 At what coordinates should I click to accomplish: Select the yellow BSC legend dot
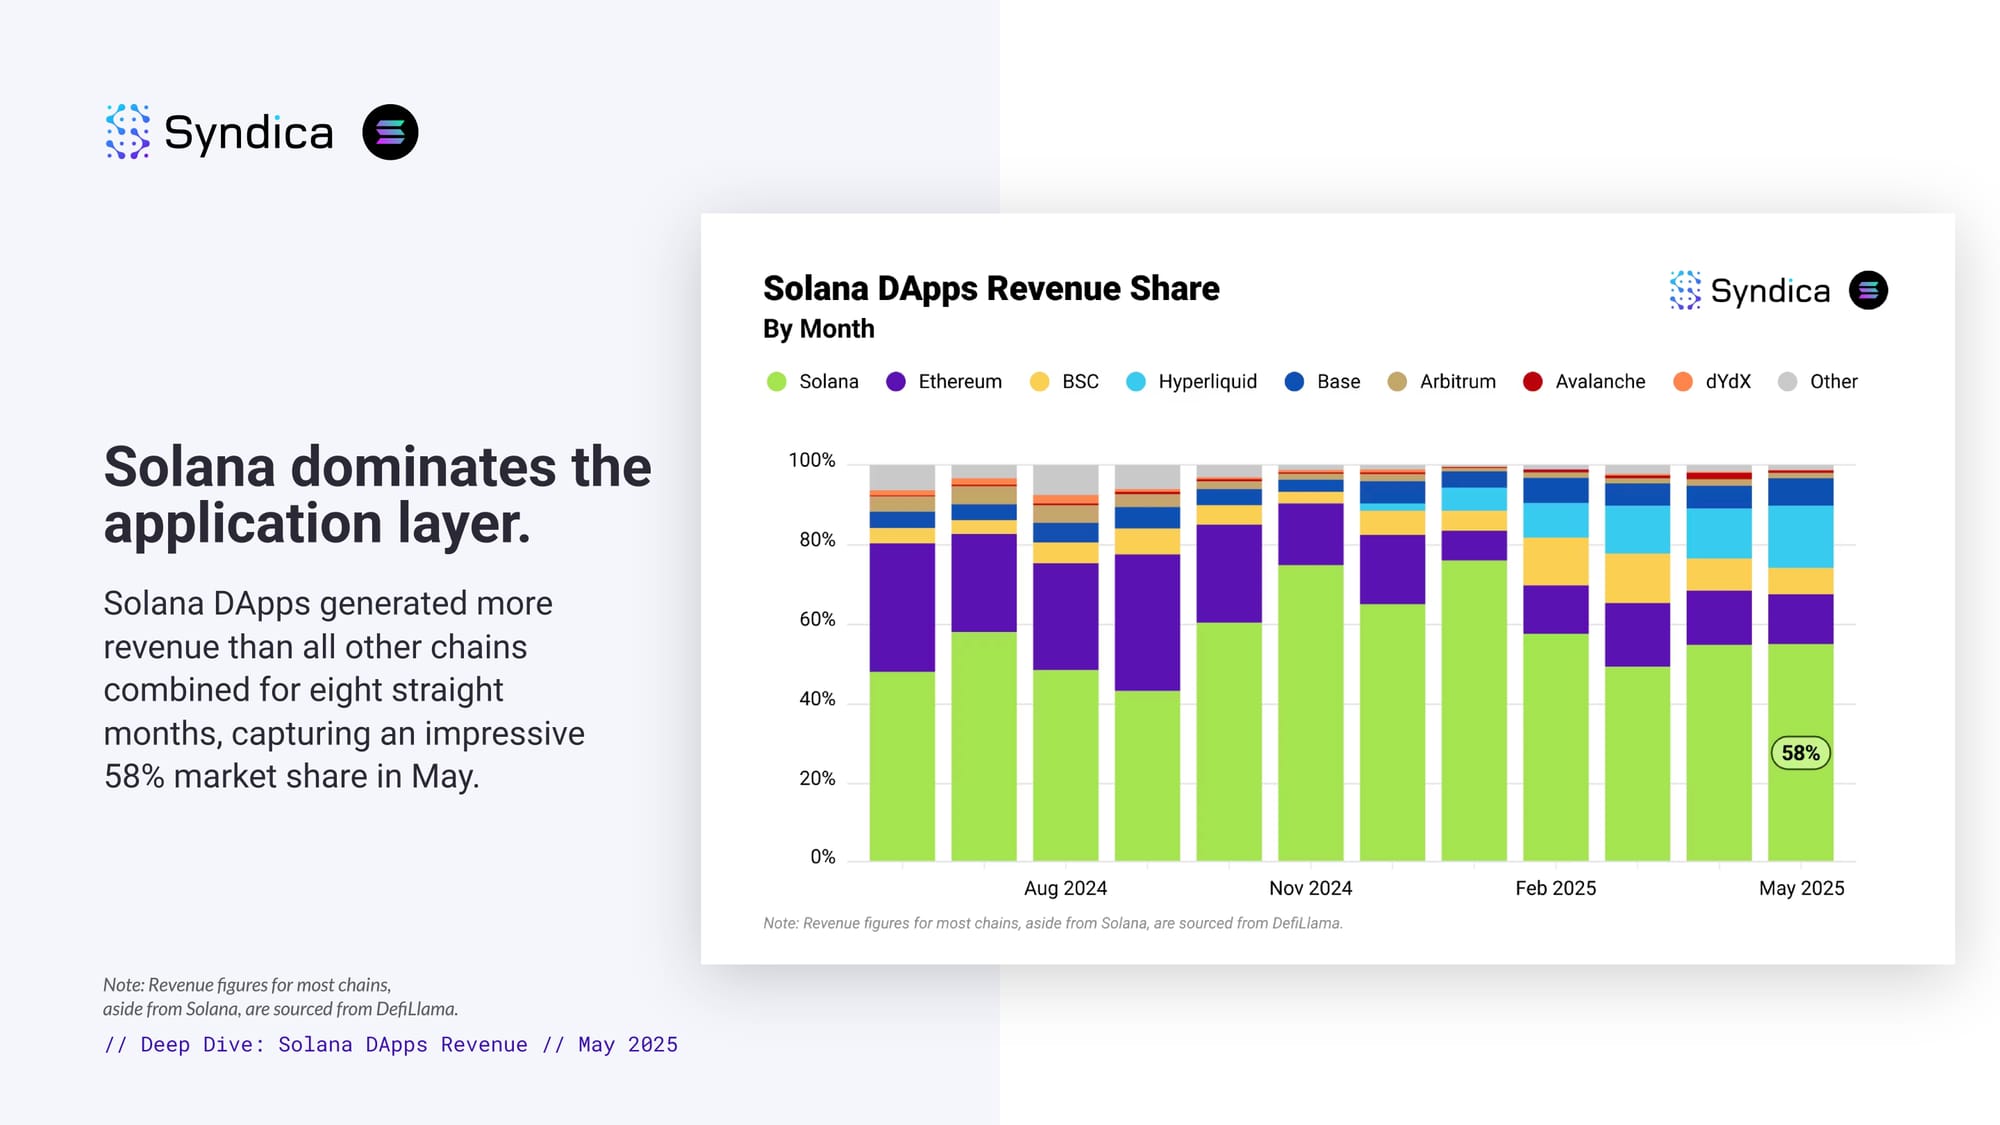coord(1039,381)
